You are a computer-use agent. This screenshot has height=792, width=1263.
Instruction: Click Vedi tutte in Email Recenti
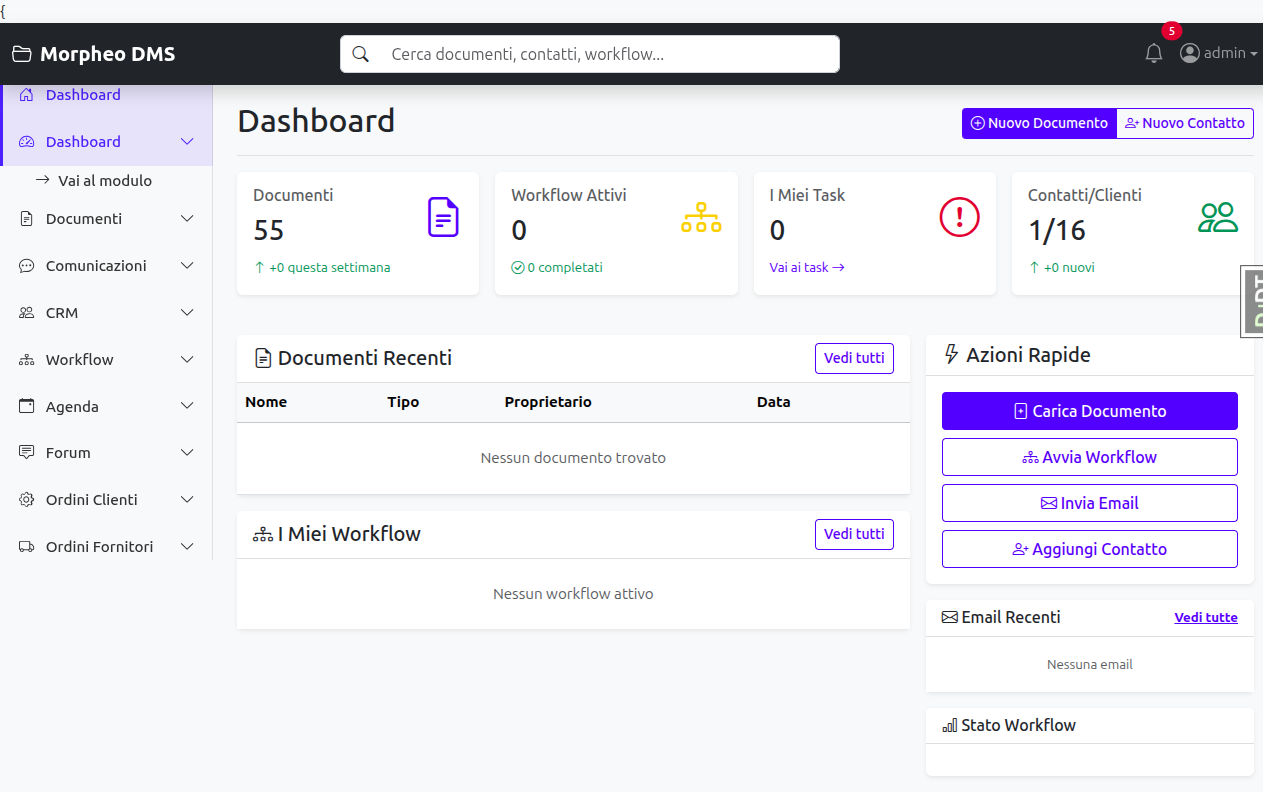pos(1205,617)
